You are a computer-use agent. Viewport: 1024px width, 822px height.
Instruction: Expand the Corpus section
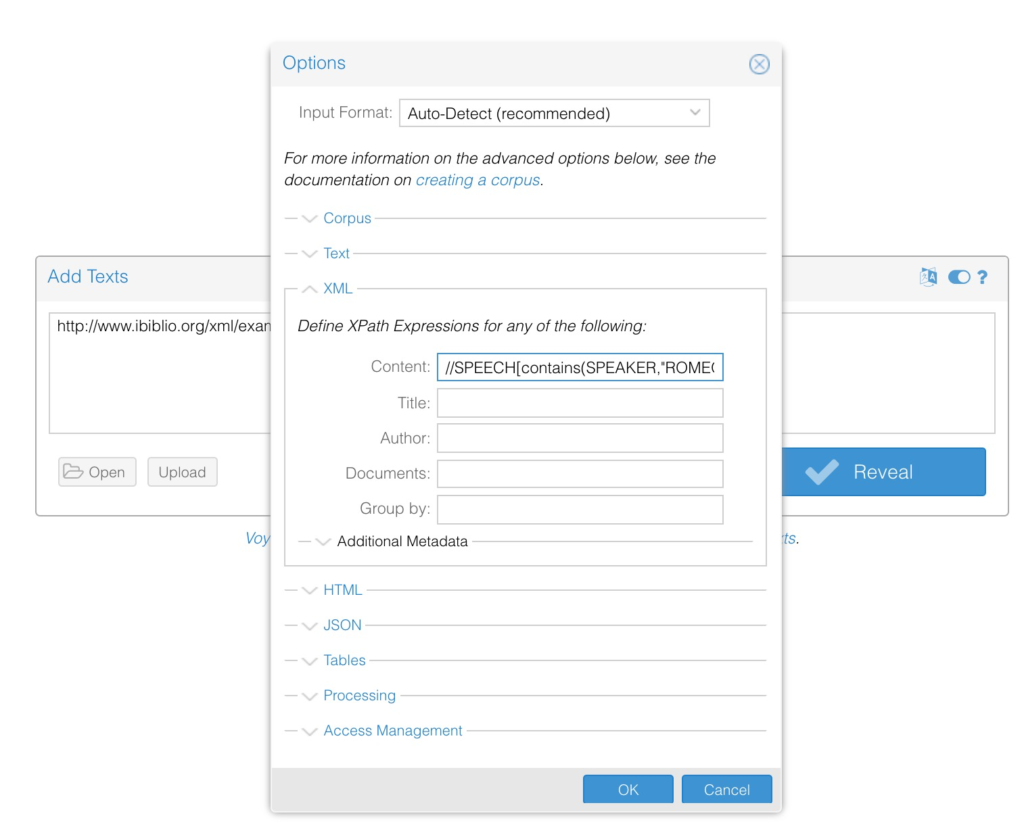point(347,218)
